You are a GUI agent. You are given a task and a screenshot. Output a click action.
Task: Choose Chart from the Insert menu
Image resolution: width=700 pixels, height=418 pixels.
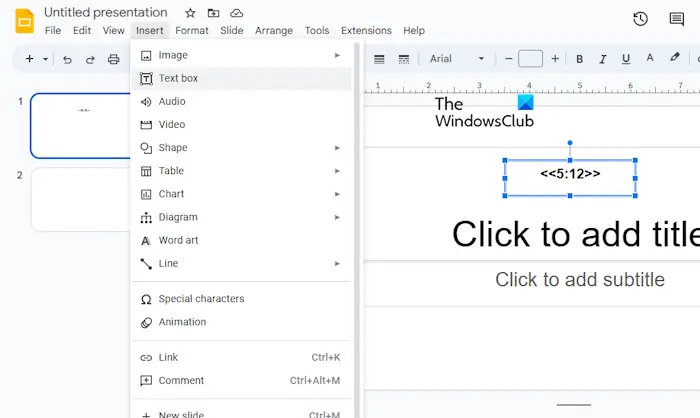[242, 194]
